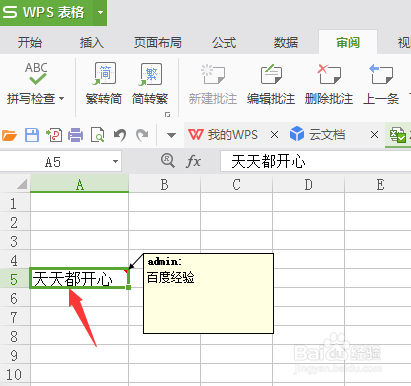Select column E header
This screenshot has height=386, width=411.
[x=378, y=184]
